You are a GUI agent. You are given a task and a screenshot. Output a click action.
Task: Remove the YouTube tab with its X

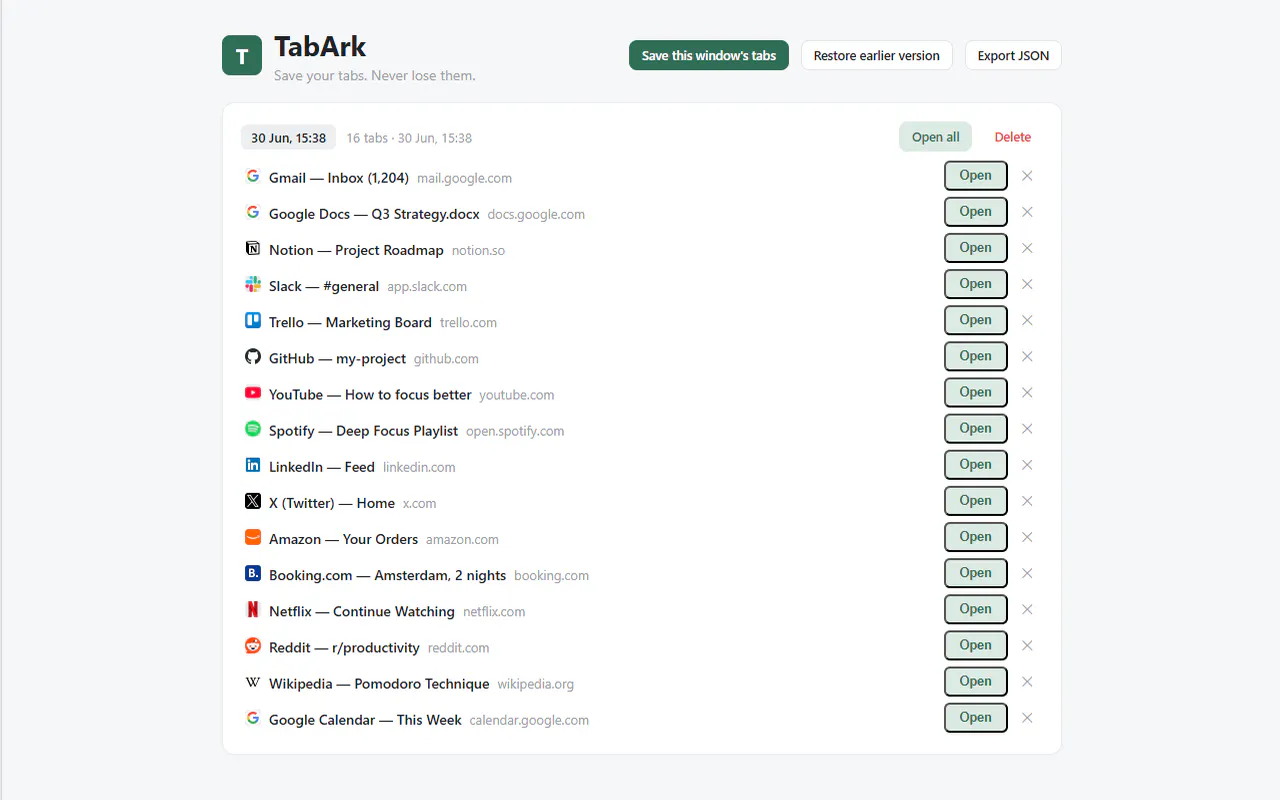pyautogui.click(x=1027, y=393)
